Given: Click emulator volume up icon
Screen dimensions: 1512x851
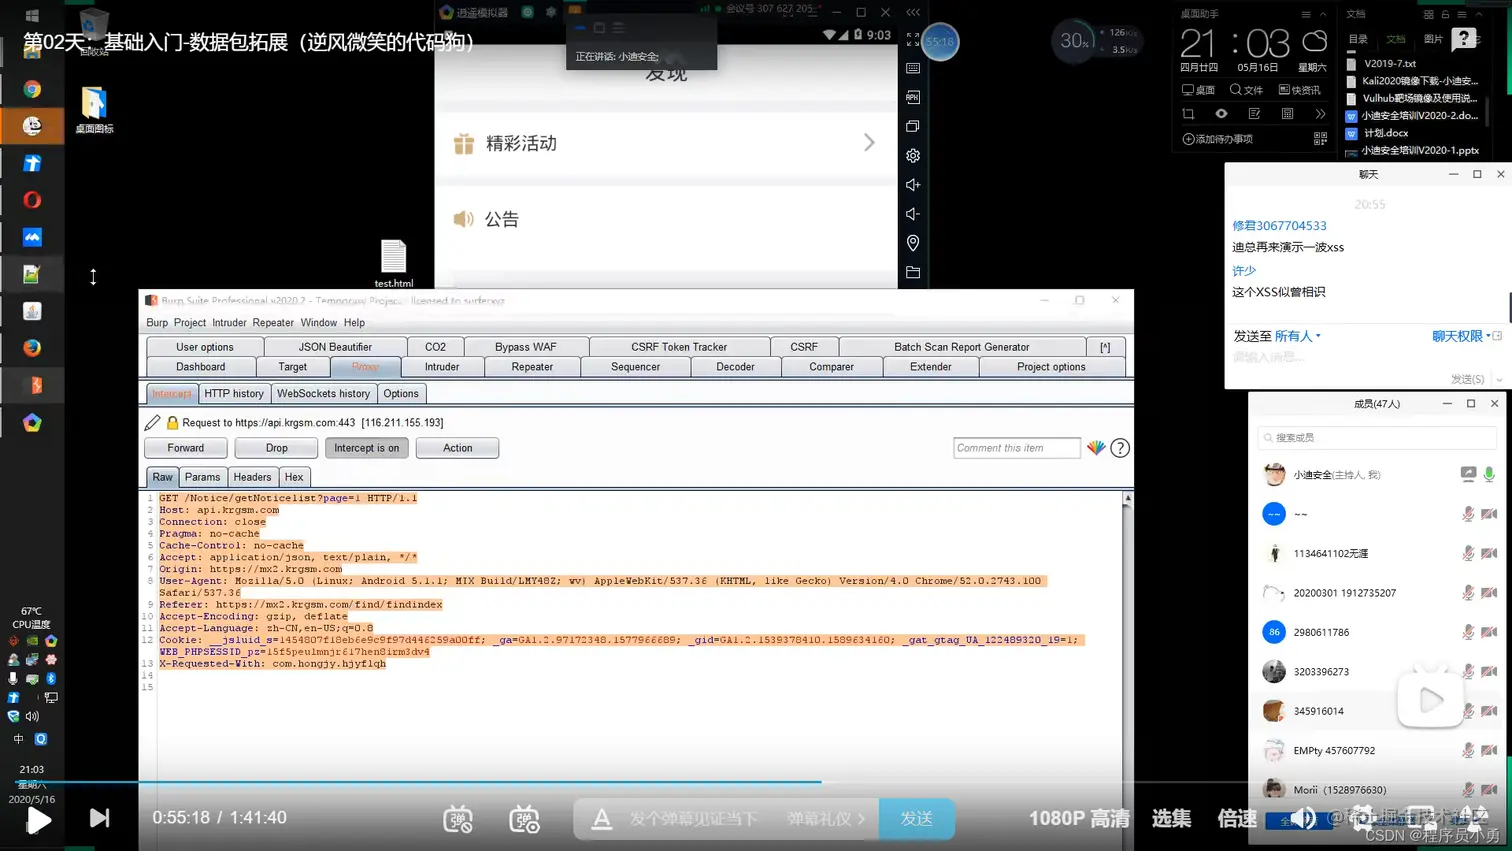Looking at the screenshot, I should tap(913, 185).
